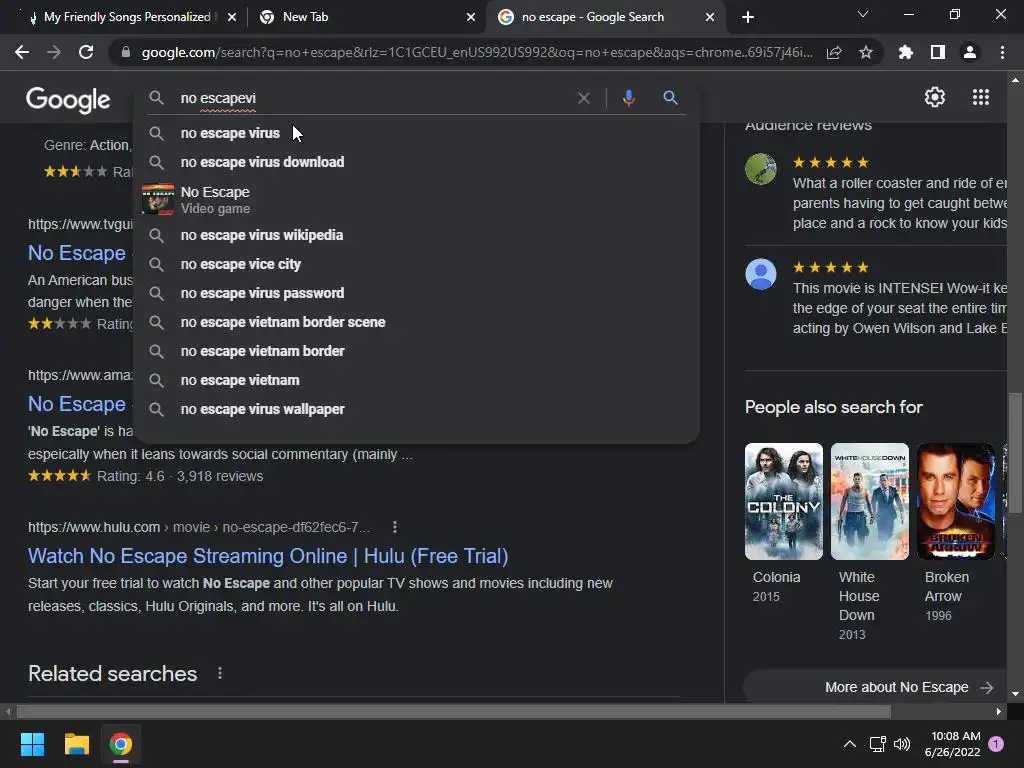Open the Google apps grid icon
This screenshot has height=768, width=1024.
click(981, 97)
